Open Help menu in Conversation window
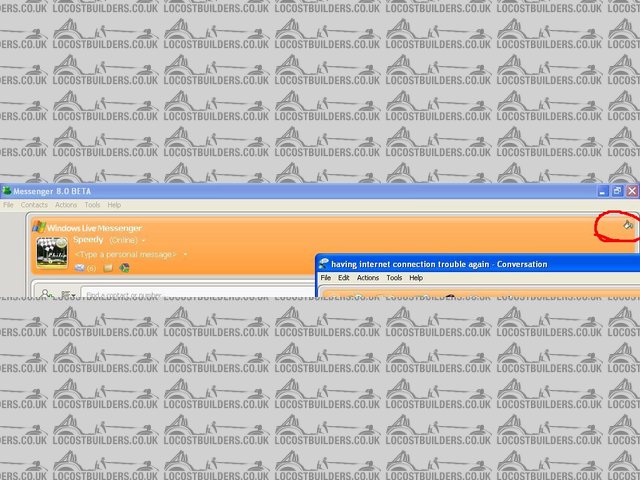640x480 pixels. (416, 278)
